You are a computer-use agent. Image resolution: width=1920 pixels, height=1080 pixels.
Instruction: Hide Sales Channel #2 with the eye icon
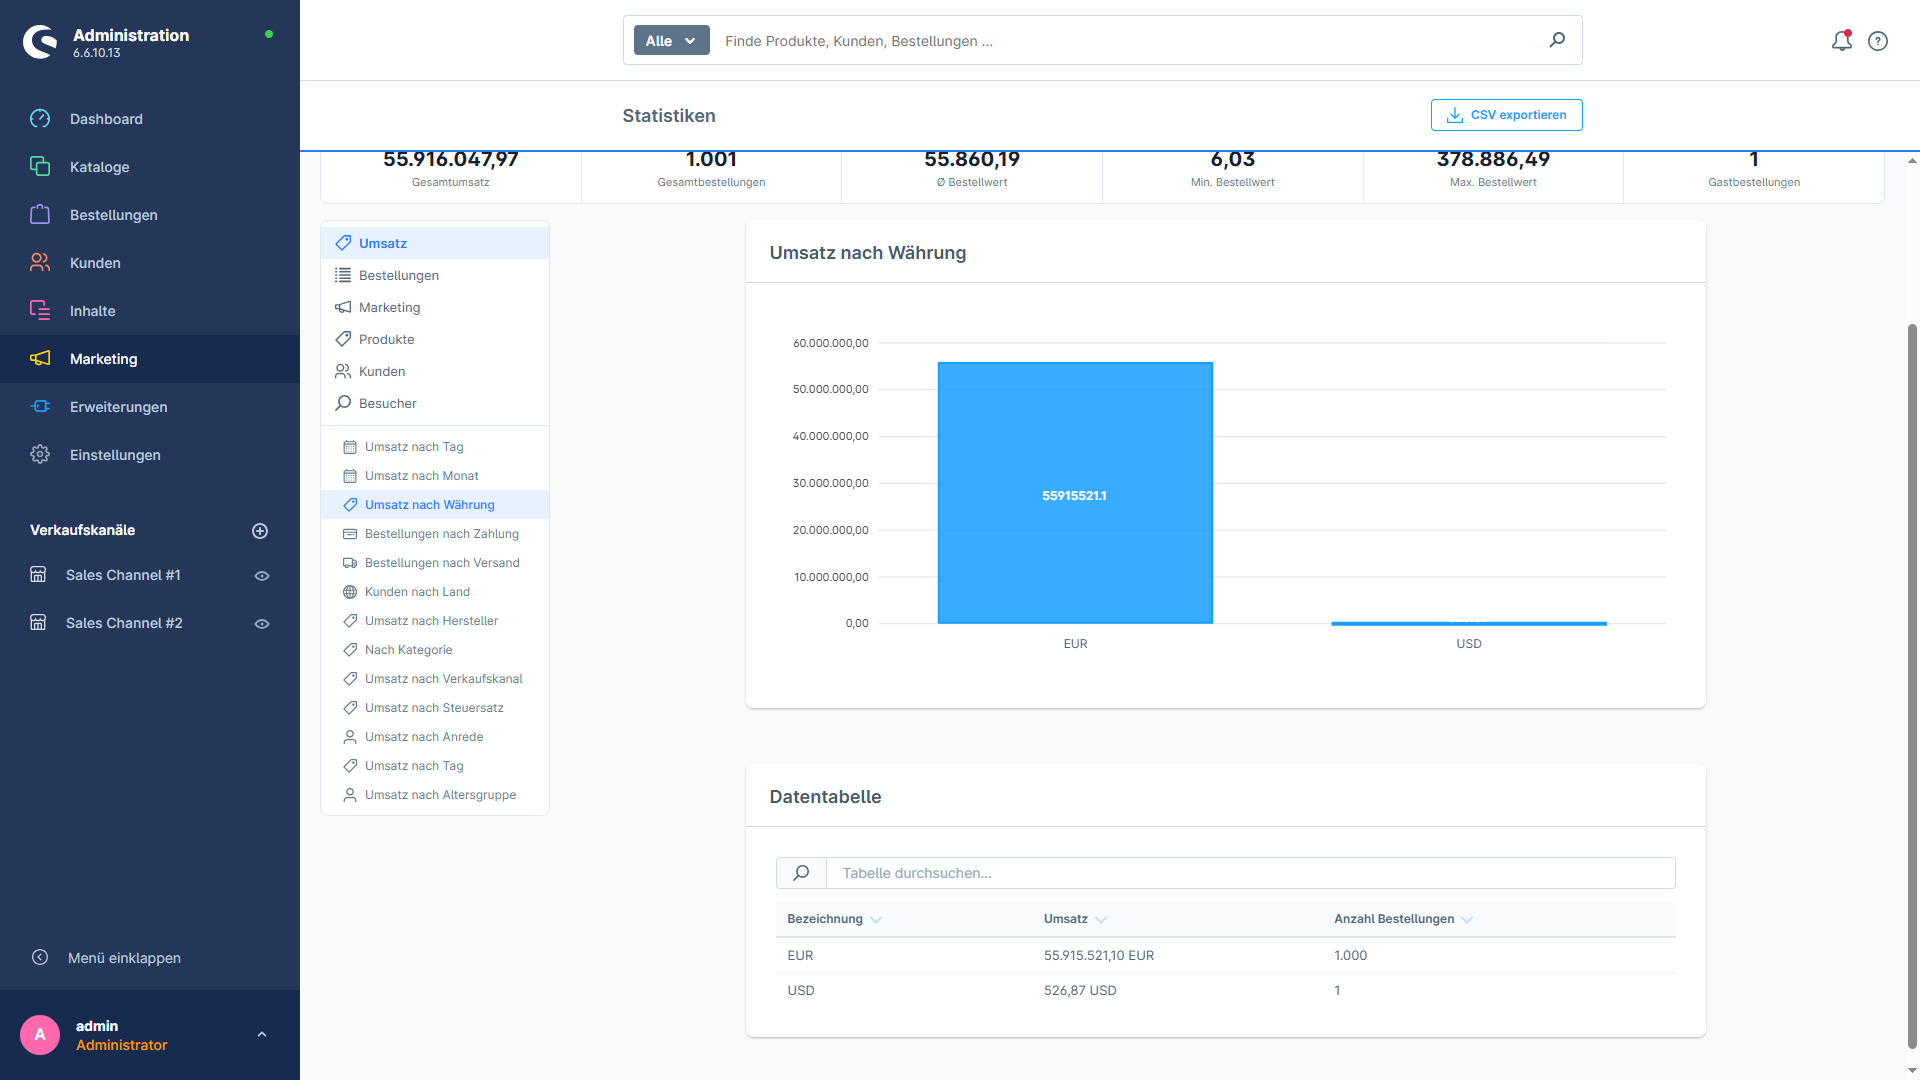[261, 623]
